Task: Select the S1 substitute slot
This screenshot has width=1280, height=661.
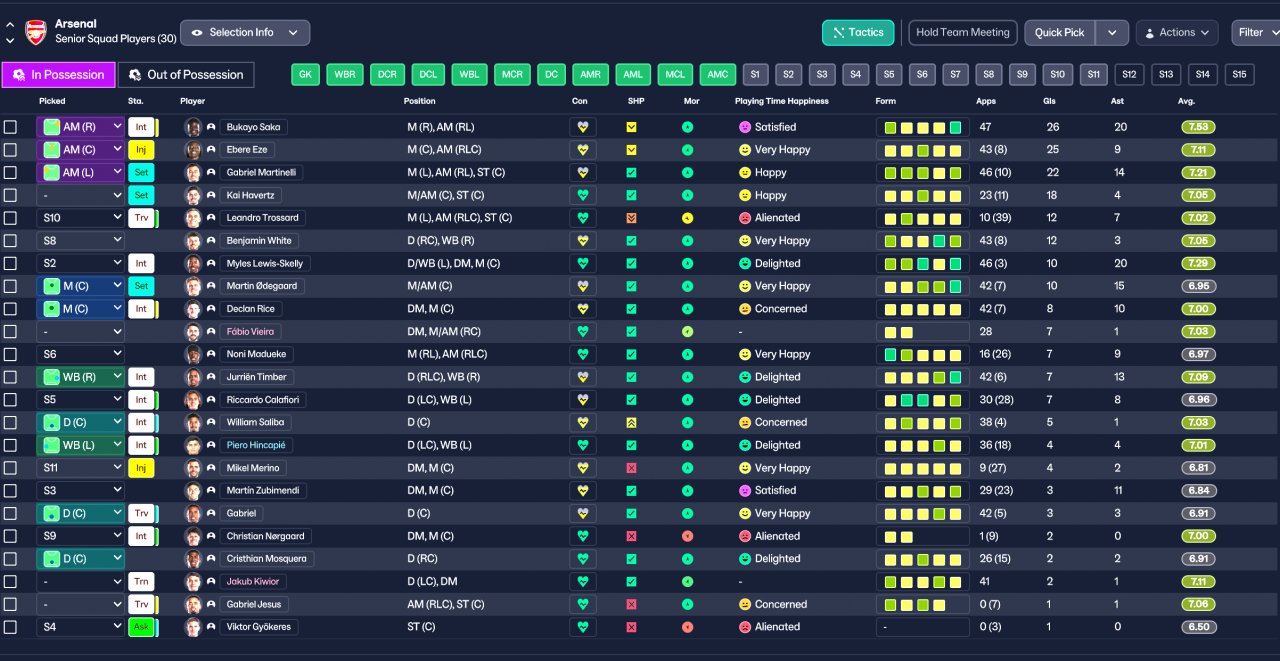Action: (755, 75)
